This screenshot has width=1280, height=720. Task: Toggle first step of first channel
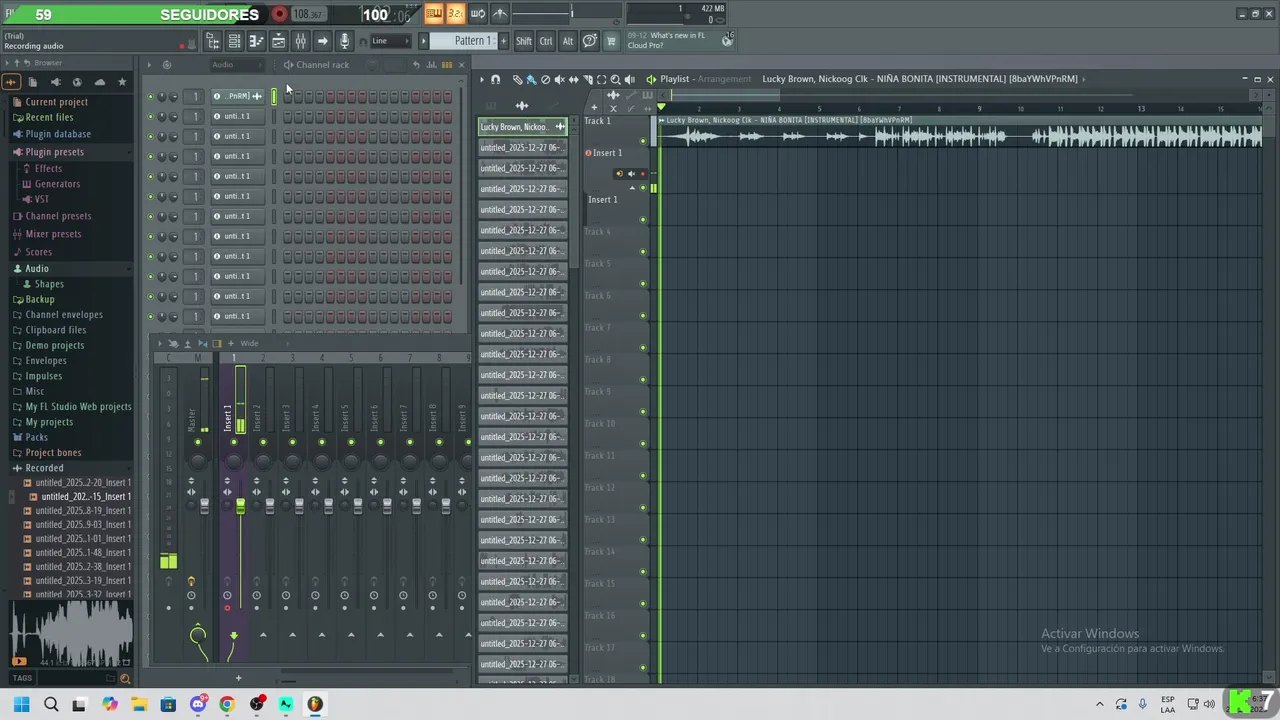[287, 96]
